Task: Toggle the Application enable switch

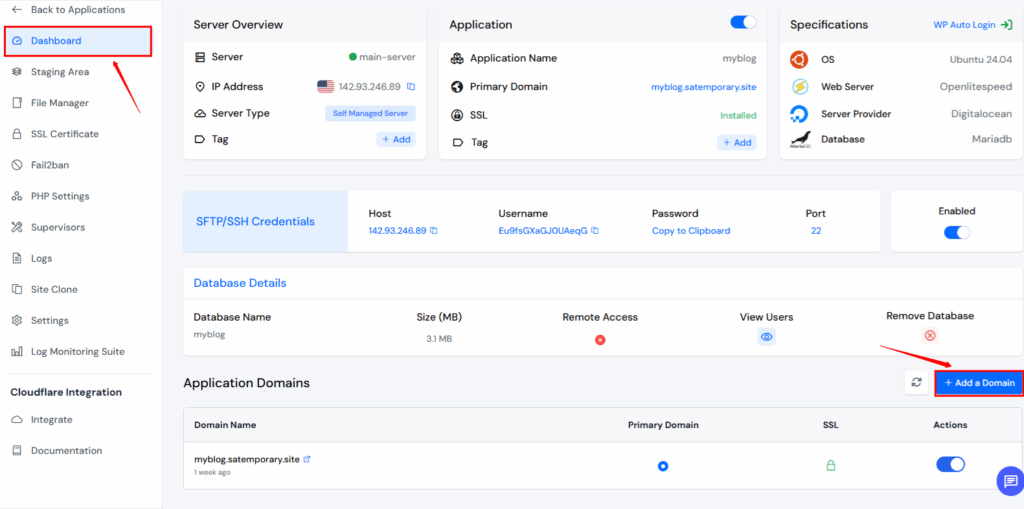Action: [x=743, y=23]
